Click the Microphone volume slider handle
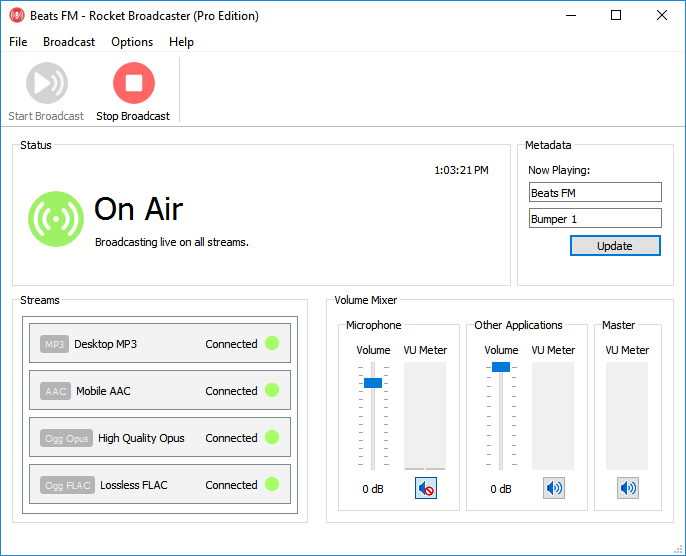Viewport: 686px width, 556px height. (x=373, y=383)
